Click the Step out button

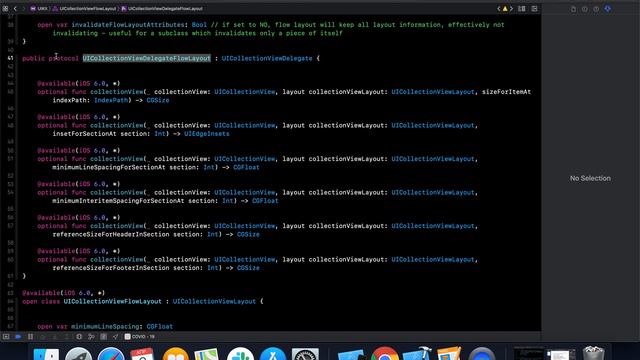67,337
